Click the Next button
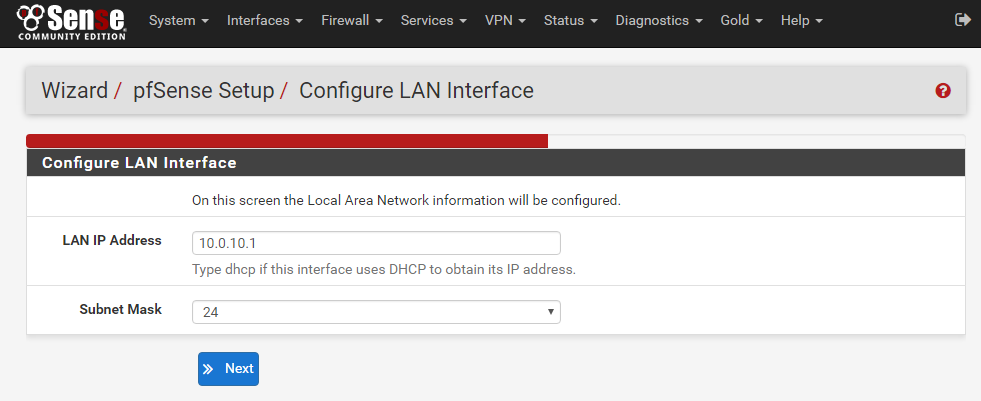This screenshot has width=981, height=401. click(228, 369)
